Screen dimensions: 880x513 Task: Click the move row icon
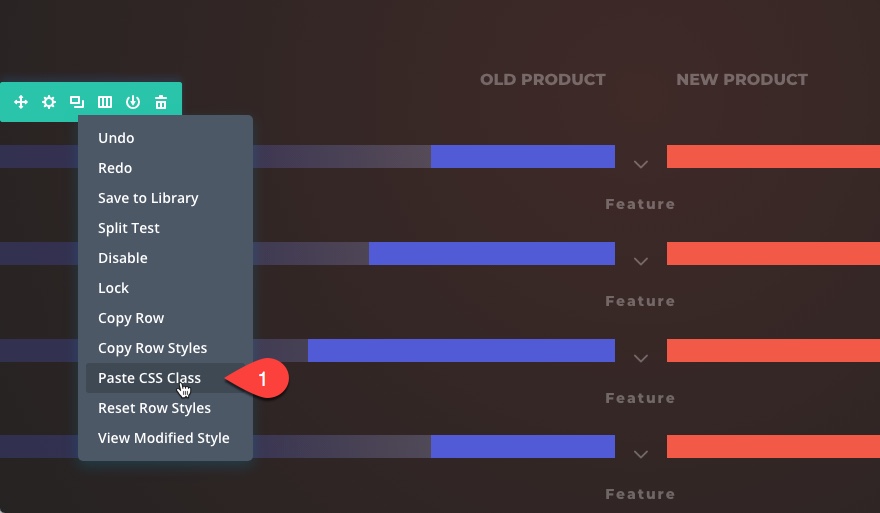tap(20, 102)
